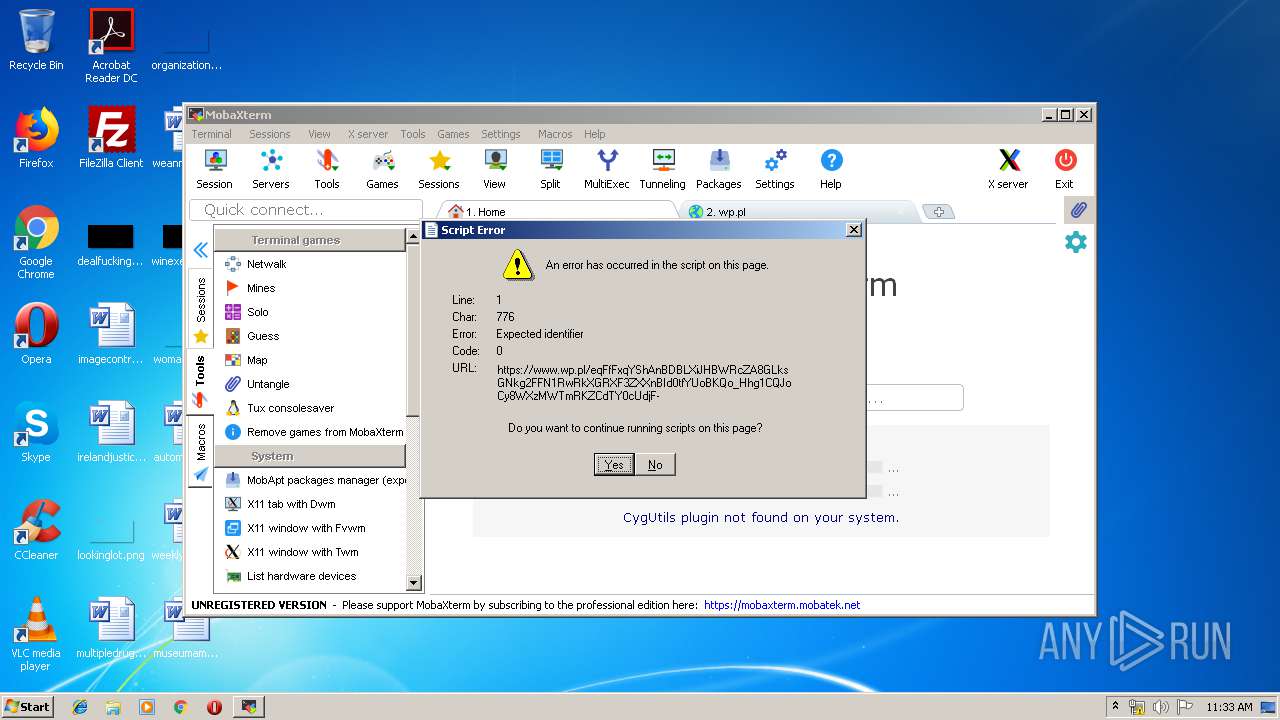Open the Sessions star toolbar icon
Viewport: 1280px width, 720px height.
click(439, 169)
